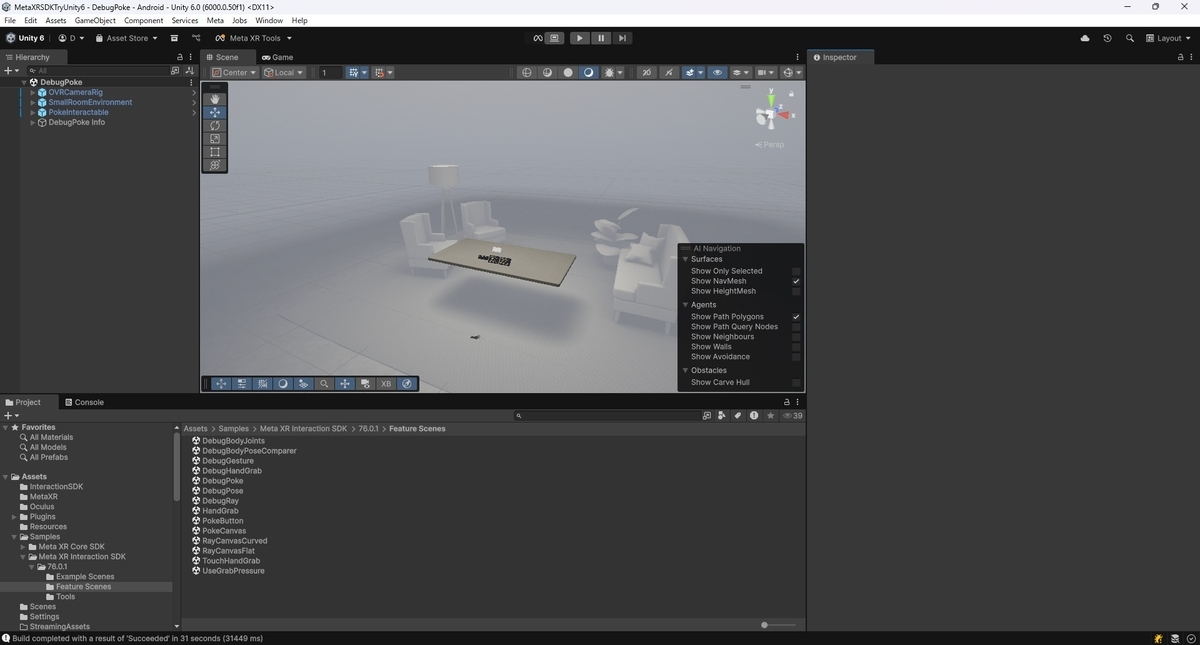Open the Undo History icon
Viewport: 1200px width, 645px height.
1107,38
